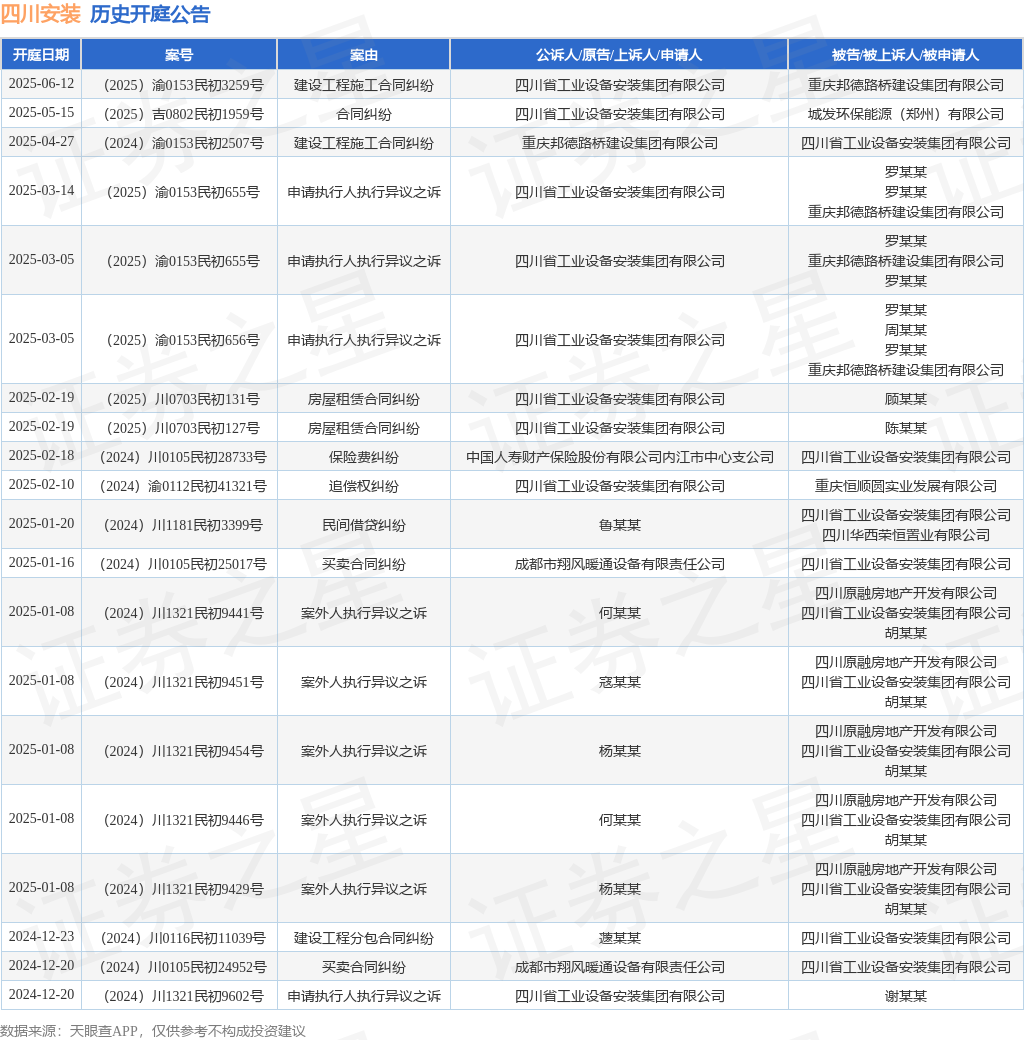
Task: Select date cell 2025-06-12
Action: point(41,84)
